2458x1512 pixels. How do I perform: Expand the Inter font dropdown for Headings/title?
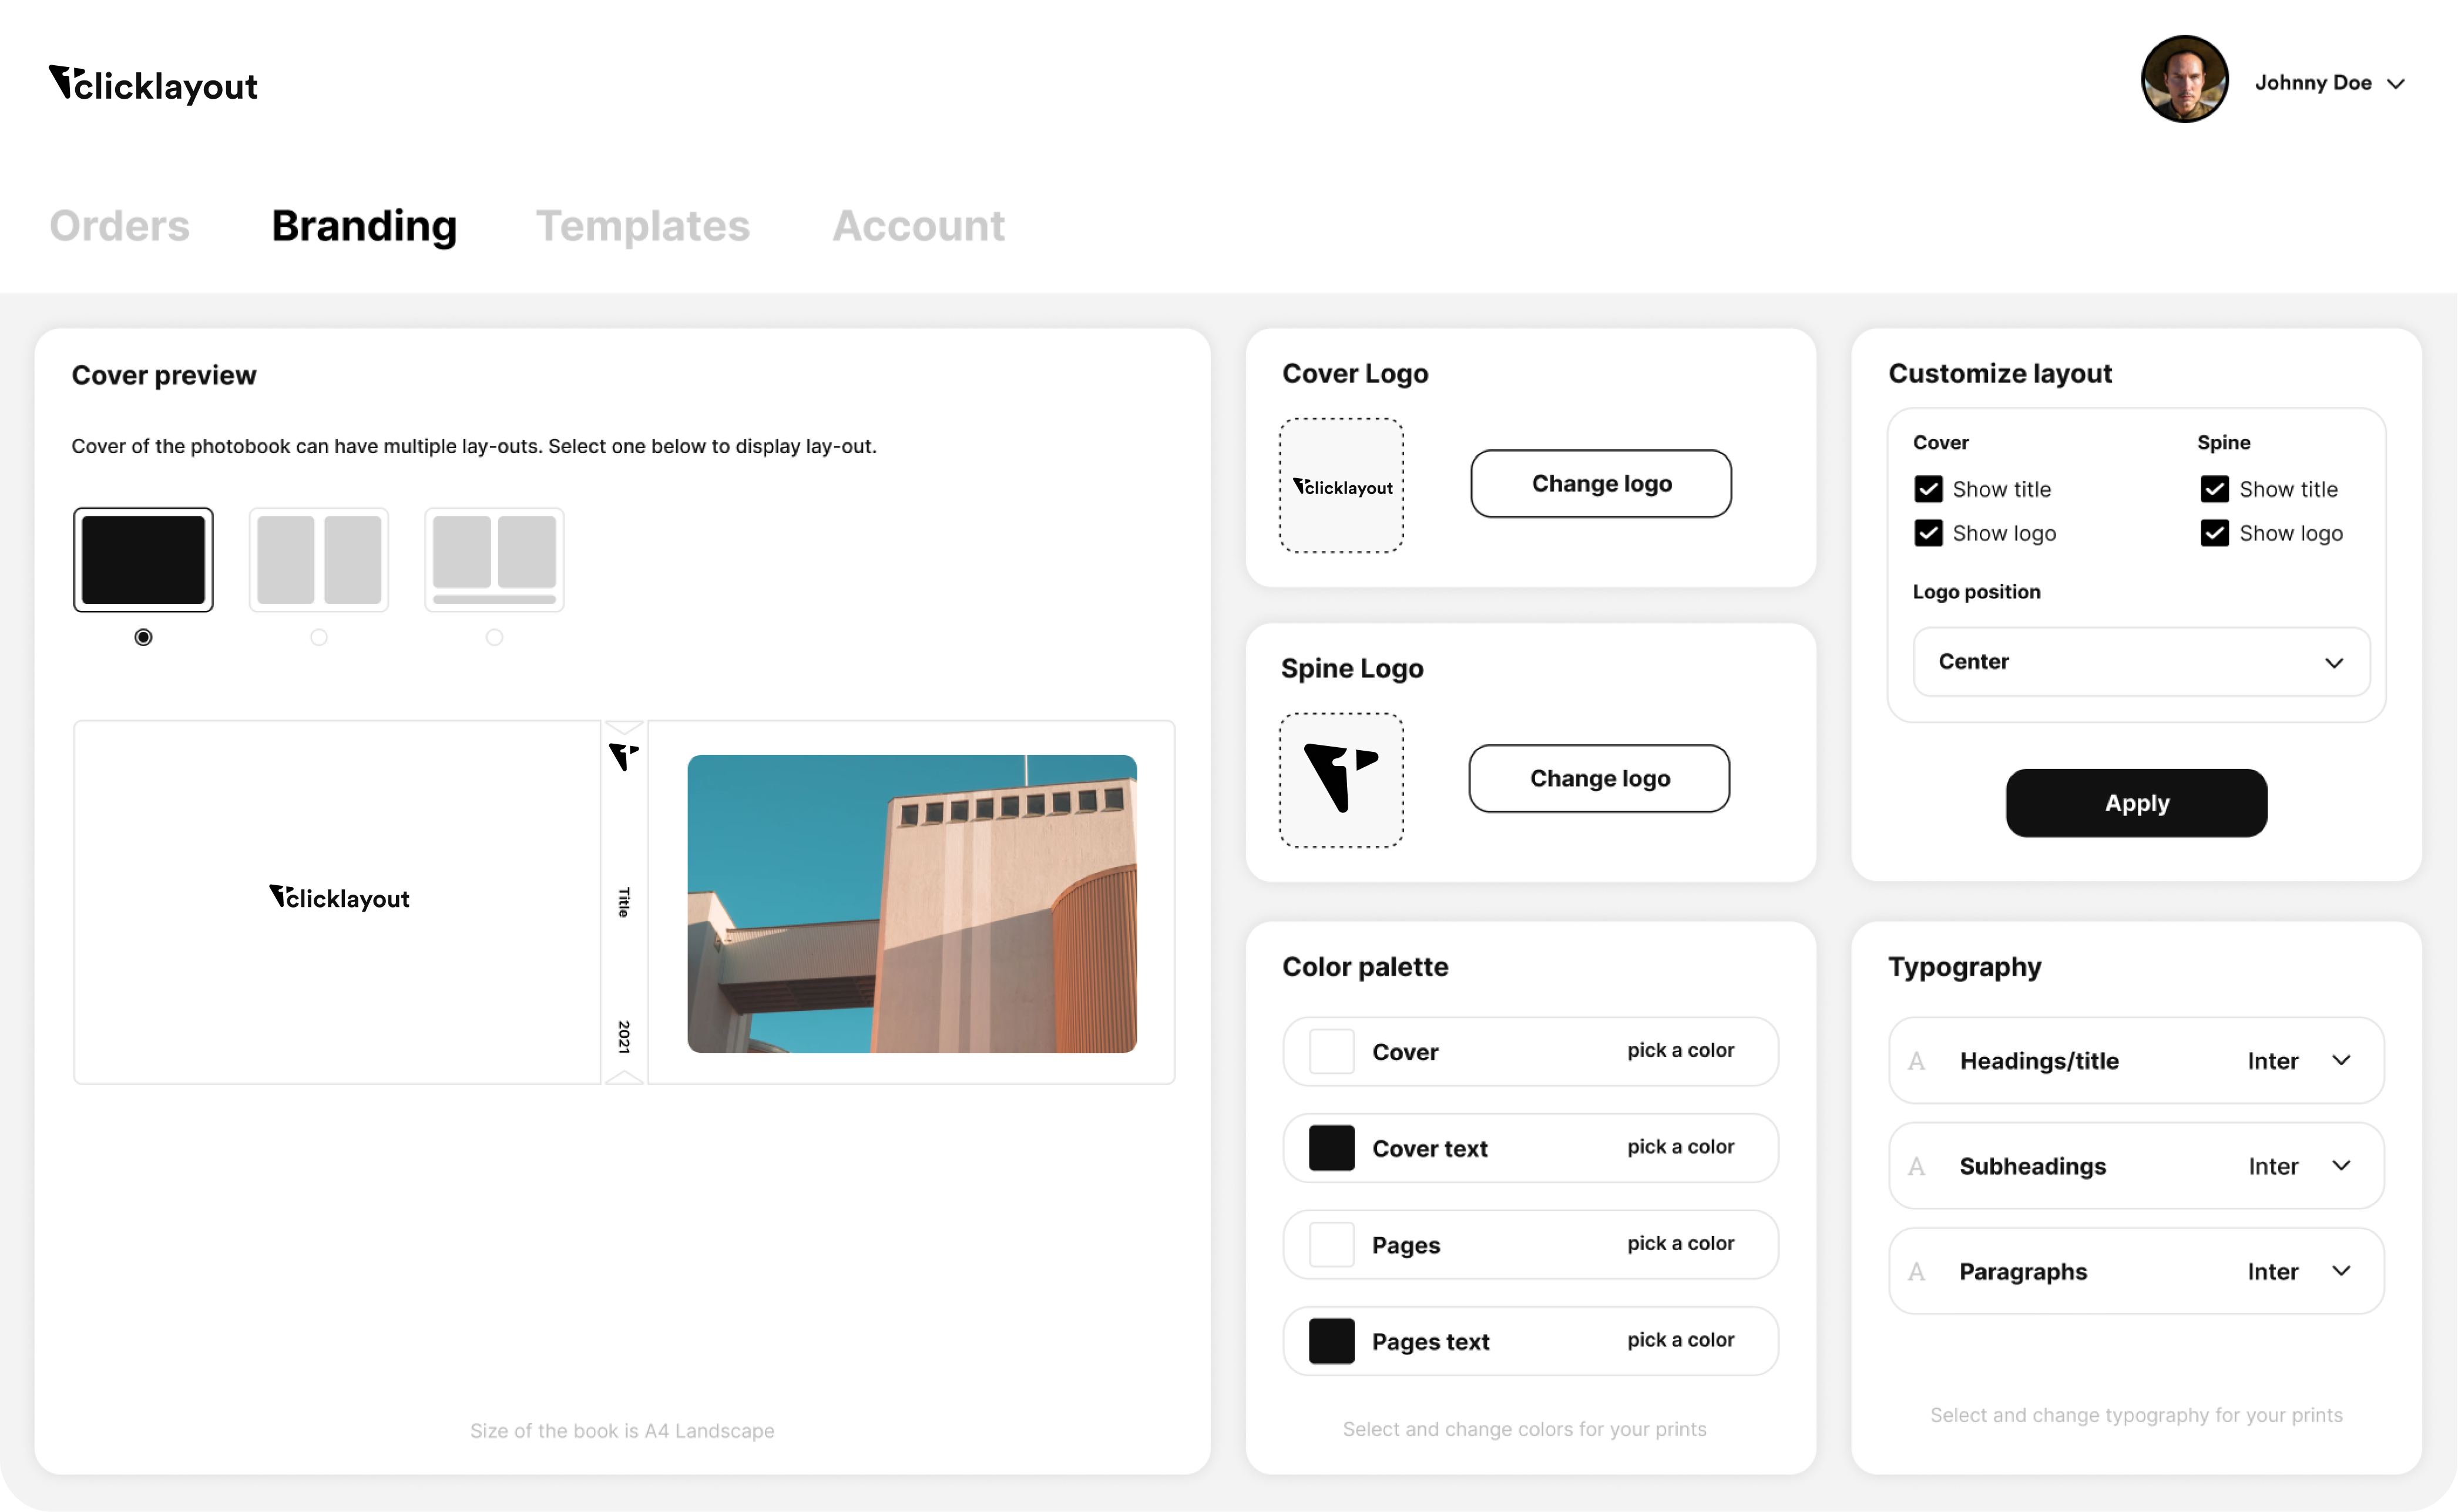pos(2343,1061)
